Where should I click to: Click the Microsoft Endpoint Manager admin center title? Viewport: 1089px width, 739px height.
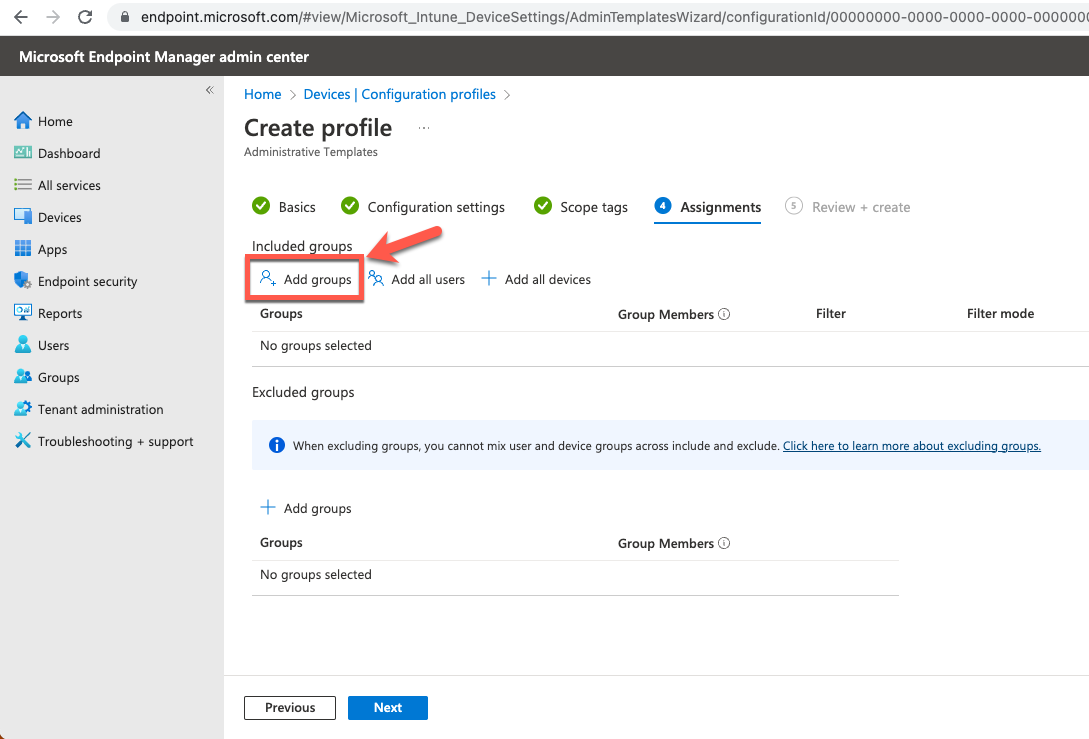pos(164,57)
